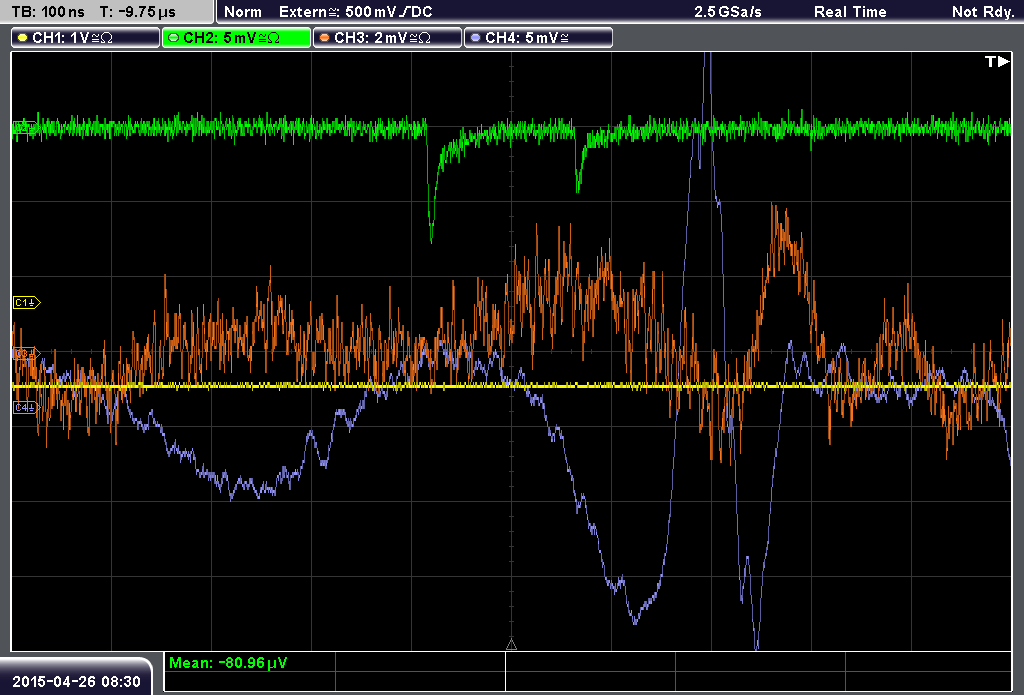Select the CH2: 5mV channel tab
The height and width of the screenshot is (695, 1024).
236,38
